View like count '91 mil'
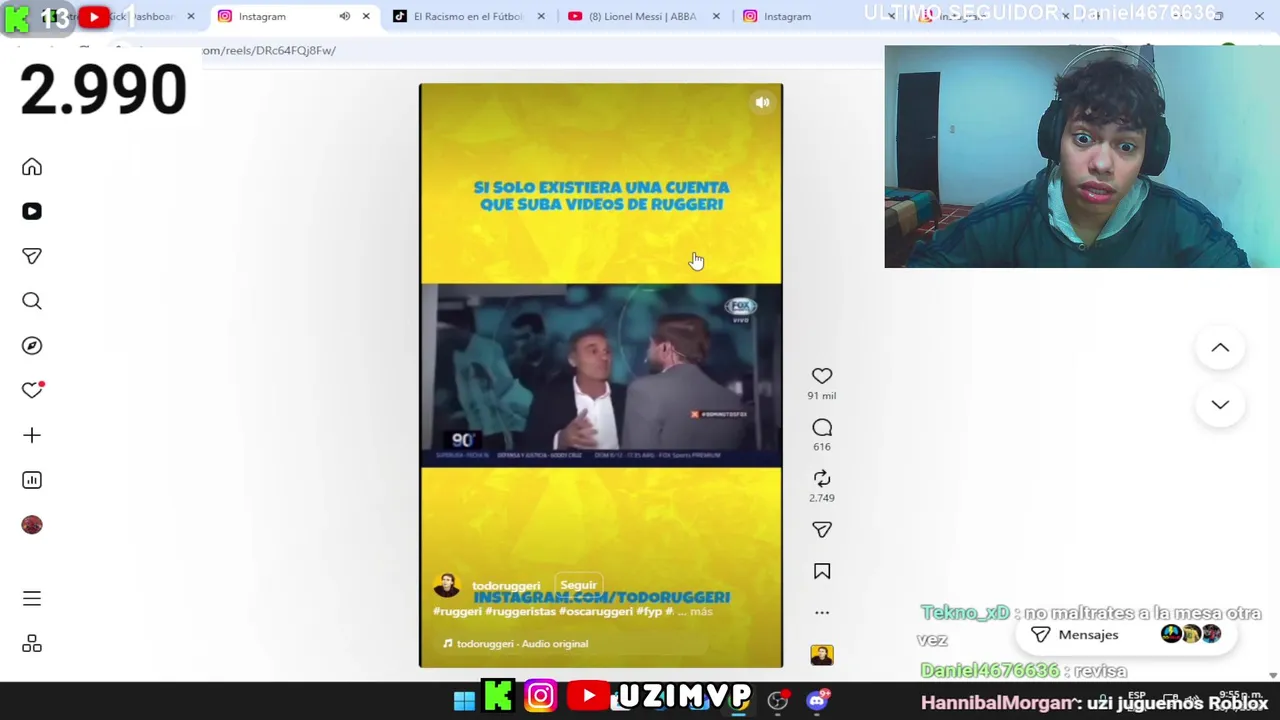This screenshot has height=720, width=1280. (822, 396)
